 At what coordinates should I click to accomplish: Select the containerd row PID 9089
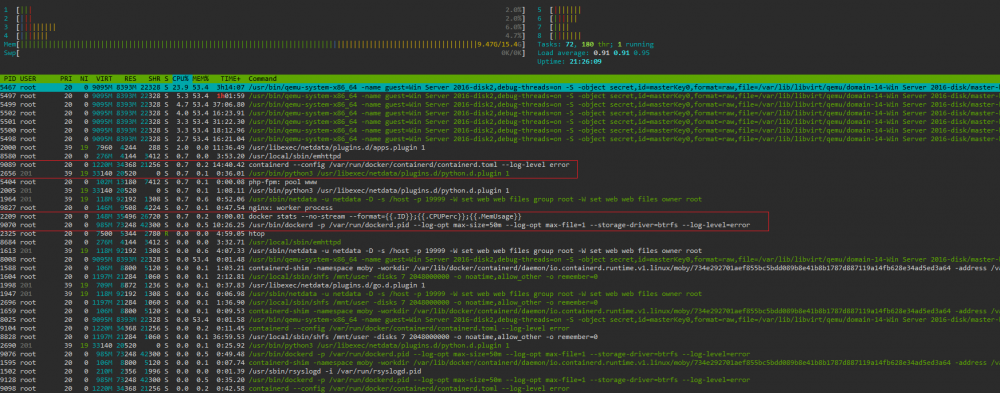[x=500, y=164]
